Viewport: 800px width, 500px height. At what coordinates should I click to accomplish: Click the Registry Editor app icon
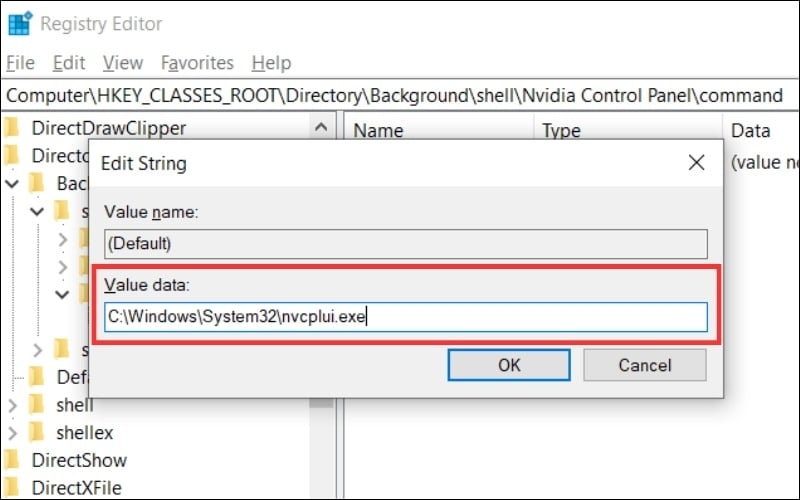click(x=18, y=23)
